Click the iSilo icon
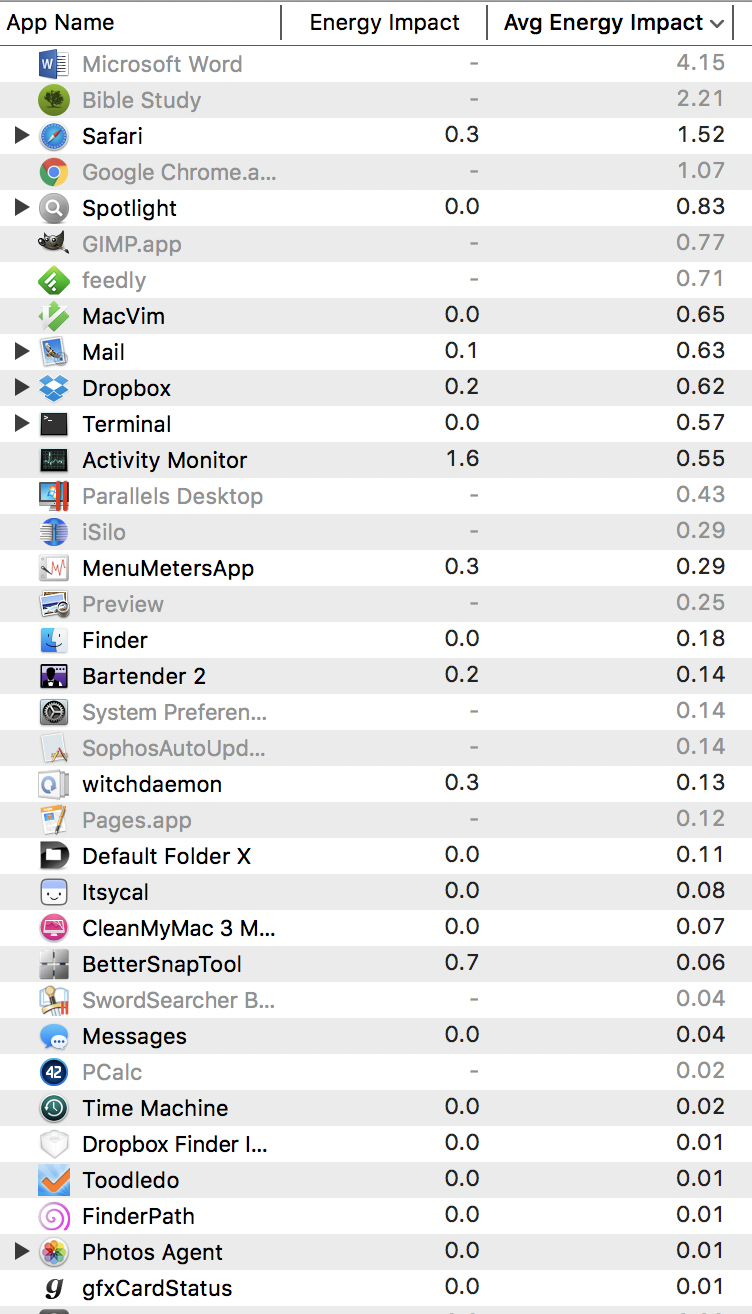The image size is (752, 1314). click(53, 533)
